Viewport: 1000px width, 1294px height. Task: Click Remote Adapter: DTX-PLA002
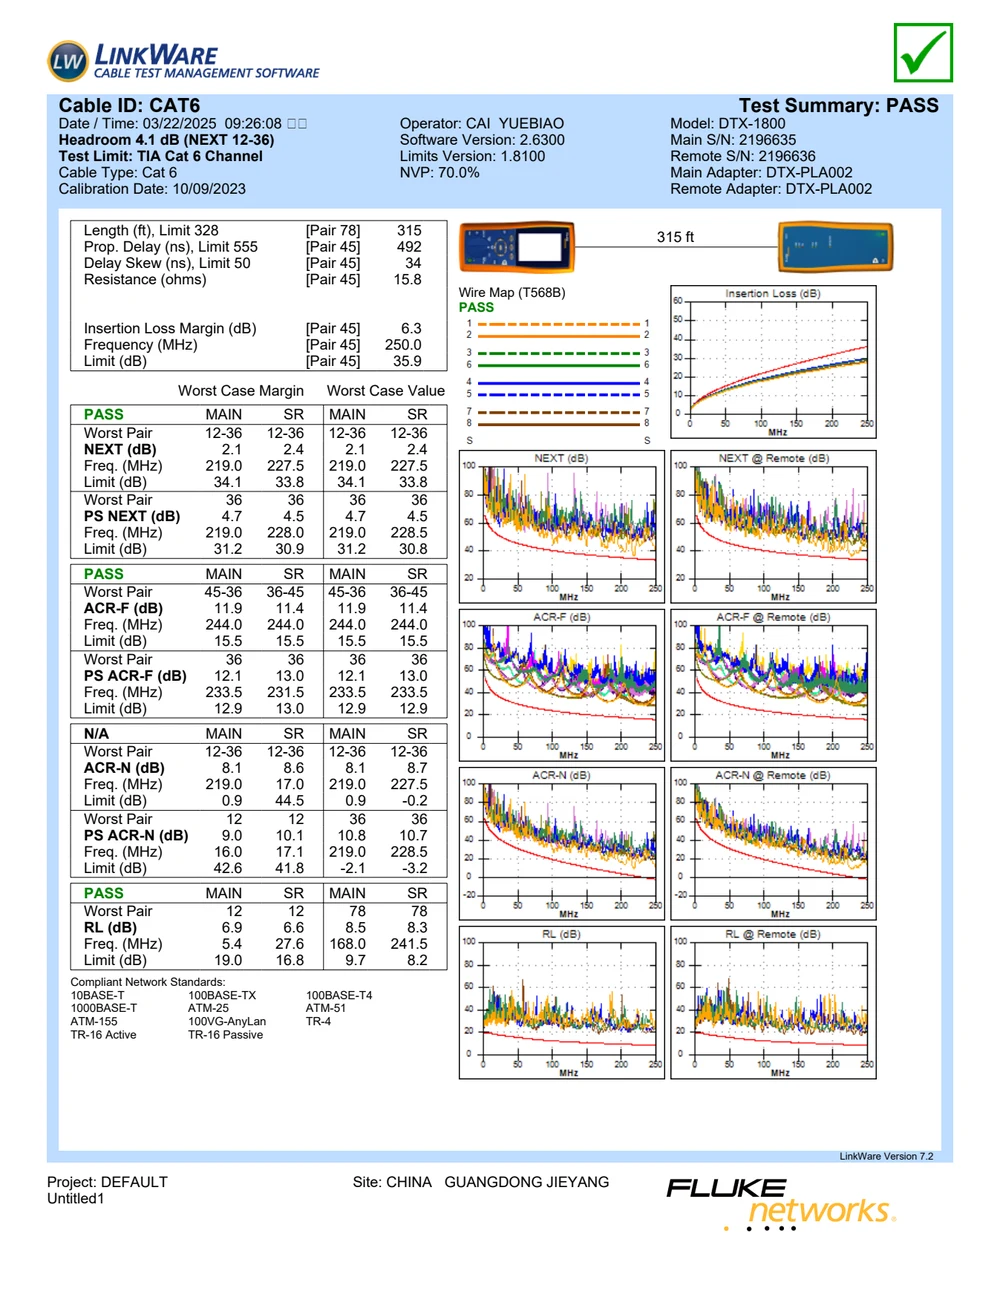(771, 189)
